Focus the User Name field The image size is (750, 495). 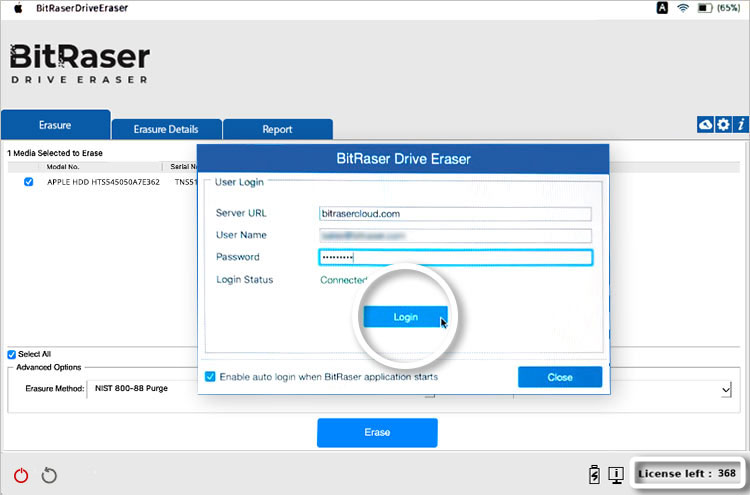(x=455, y=235)
